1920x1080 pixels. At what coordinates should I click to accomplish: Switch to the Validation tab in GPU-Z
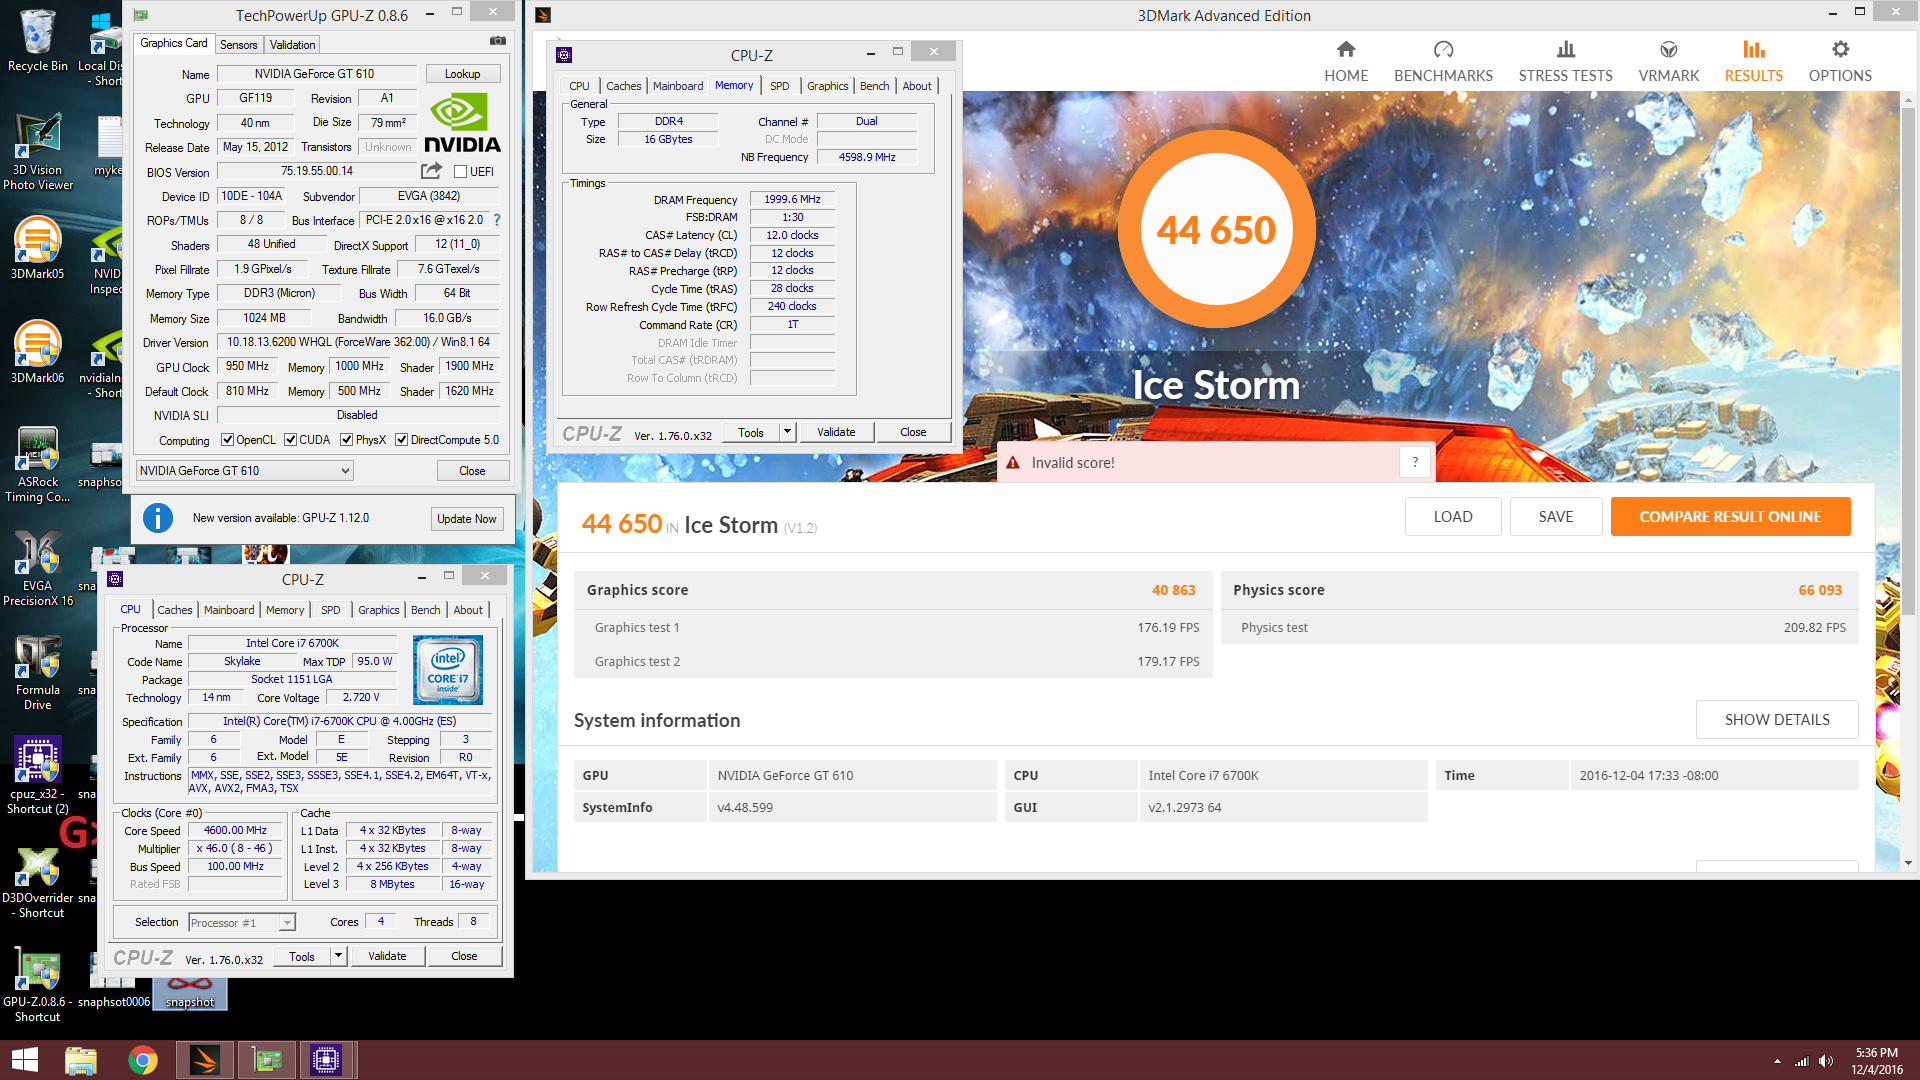point(292,44)
